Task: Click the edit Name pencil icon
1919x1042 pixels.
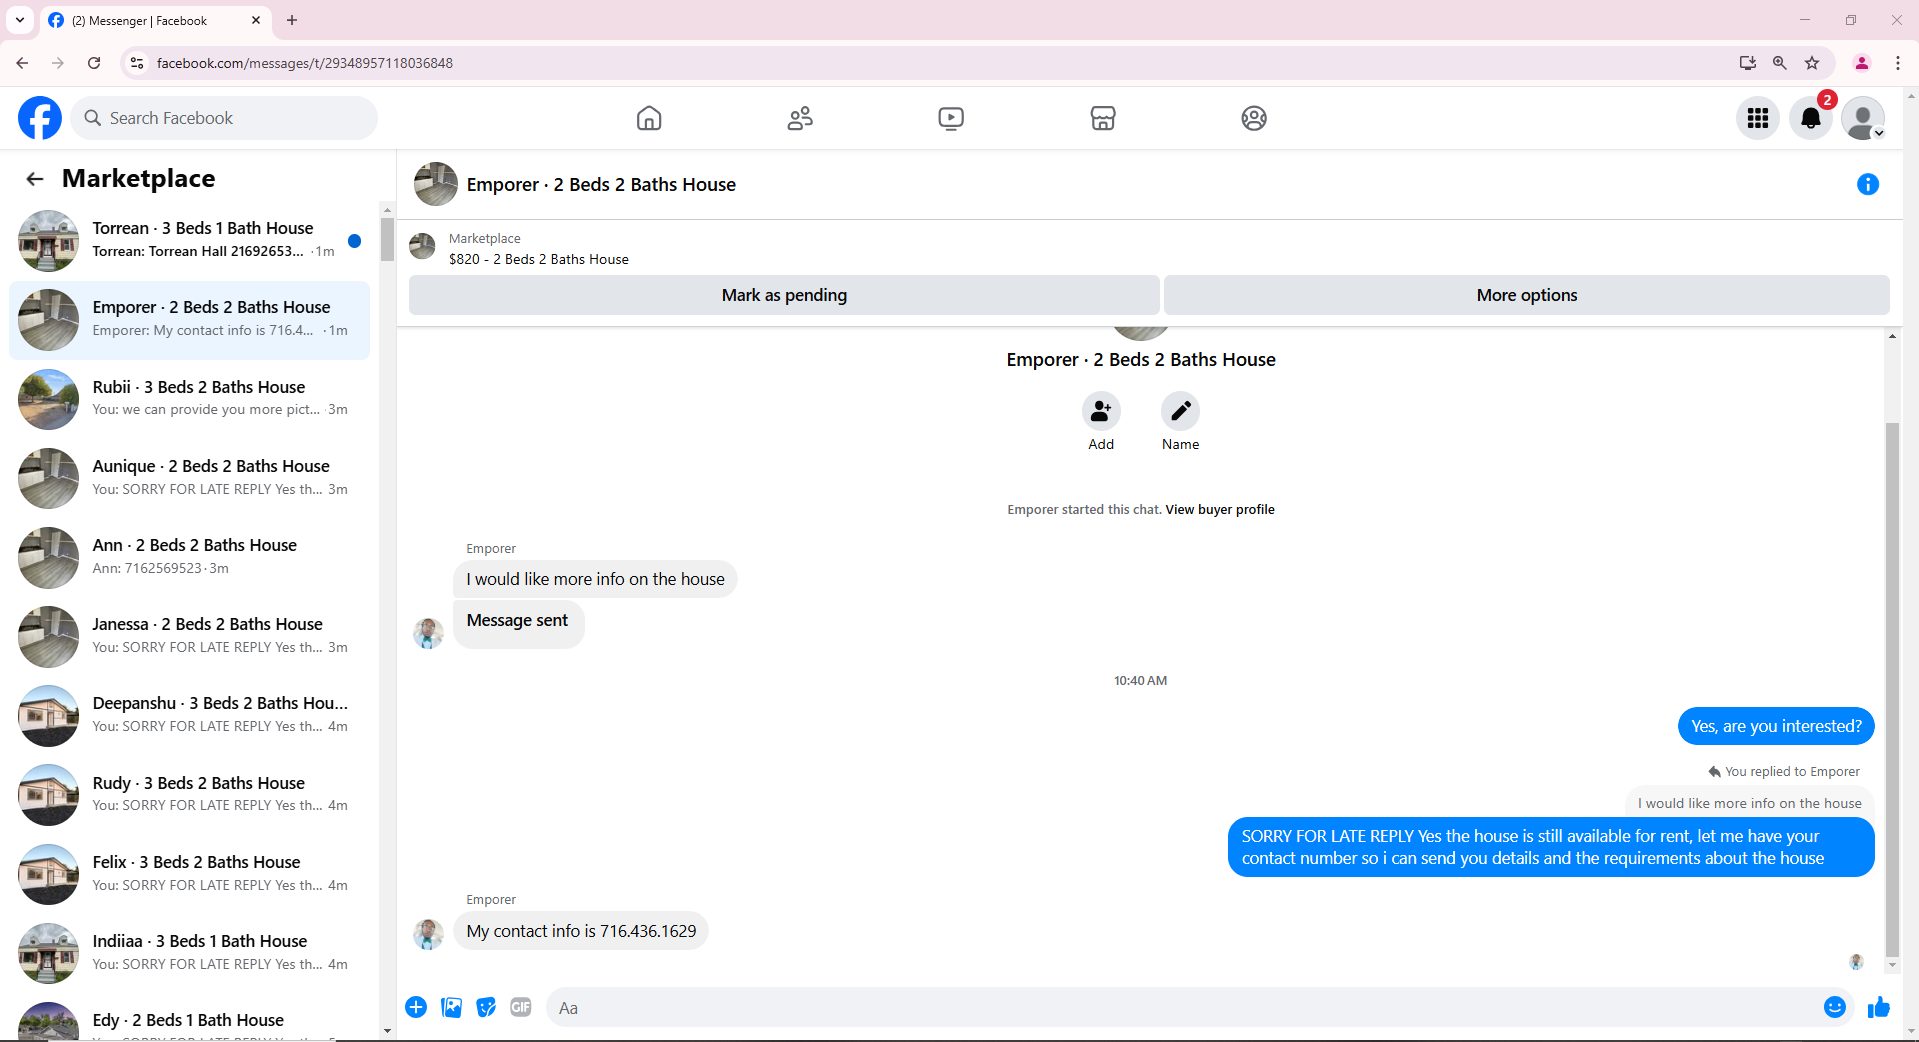Action: [x=1181, y=411]
